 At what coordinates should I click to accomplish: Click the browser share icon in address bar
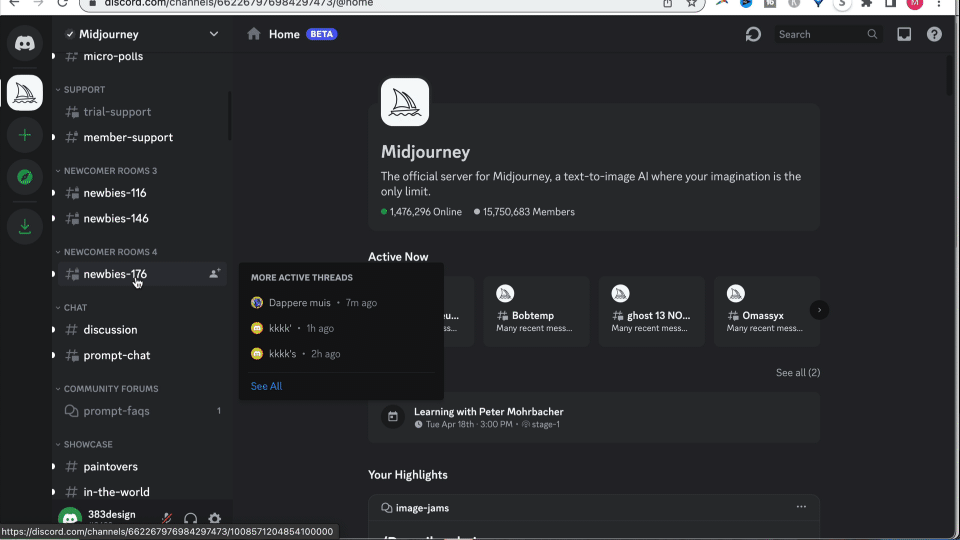pyautogui.click(x=667, y=4)
